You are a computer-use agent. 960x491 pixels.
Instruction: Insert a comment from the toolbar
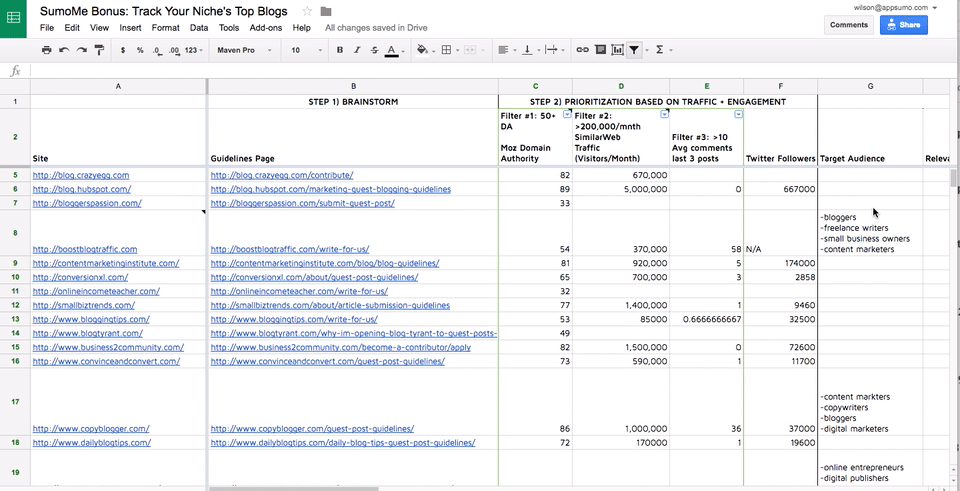click(600, 50)
